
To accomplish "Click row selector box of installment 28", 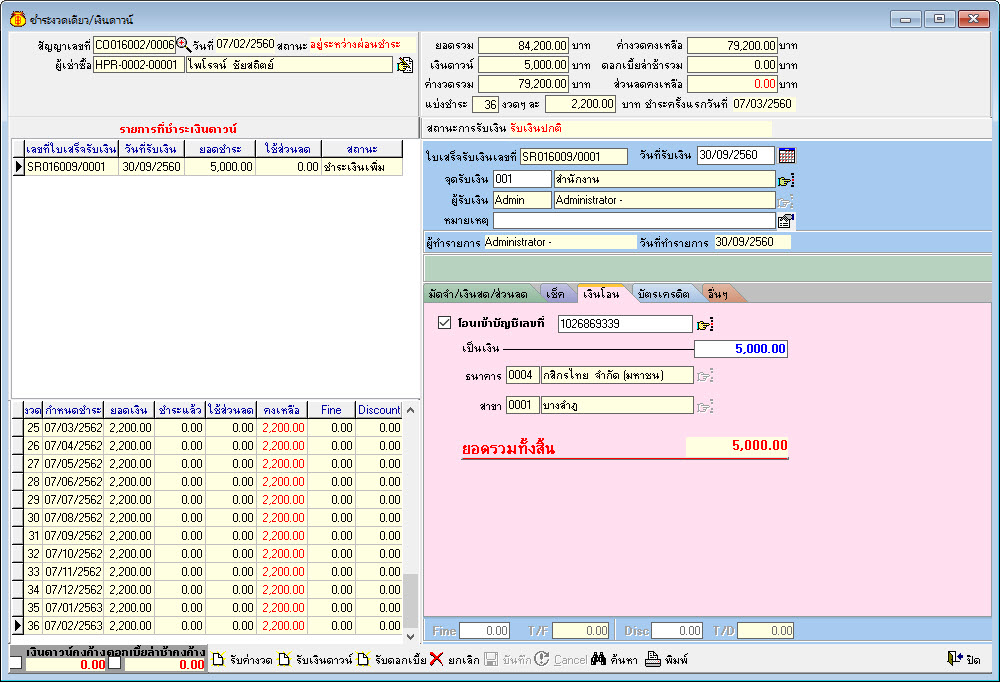I will (x=18, y=482).
